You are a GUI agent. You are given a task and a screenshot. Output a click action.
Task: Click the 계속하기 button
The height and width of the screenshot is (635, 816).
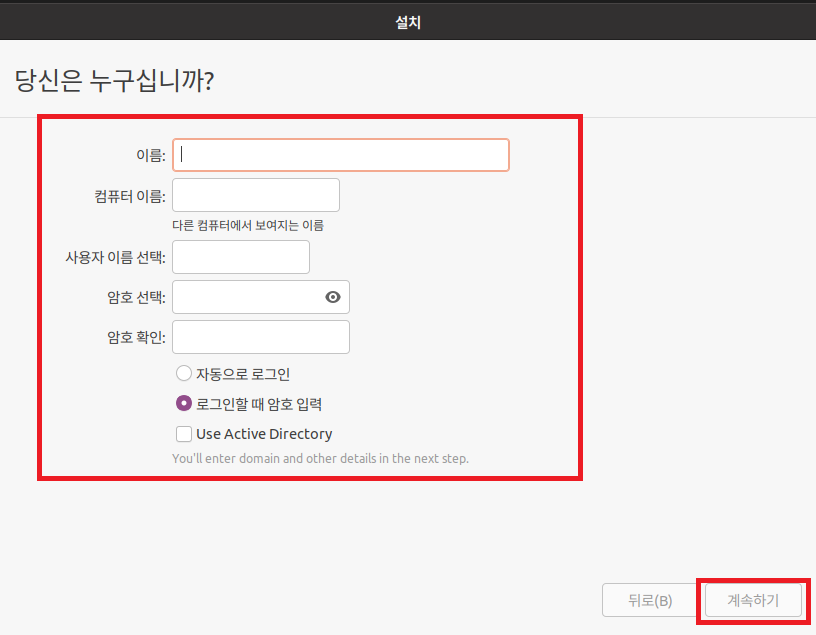(753, 600)
